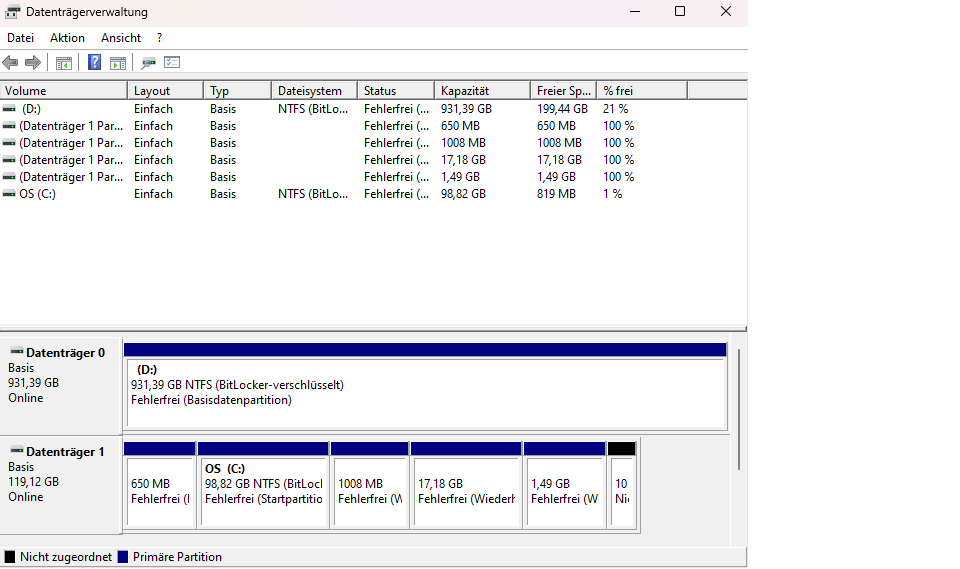Image resolution: width=960 pixels, height=569 pixels.
Task: Click the 199,44 GB free space cell
Action: coord(562,108)
